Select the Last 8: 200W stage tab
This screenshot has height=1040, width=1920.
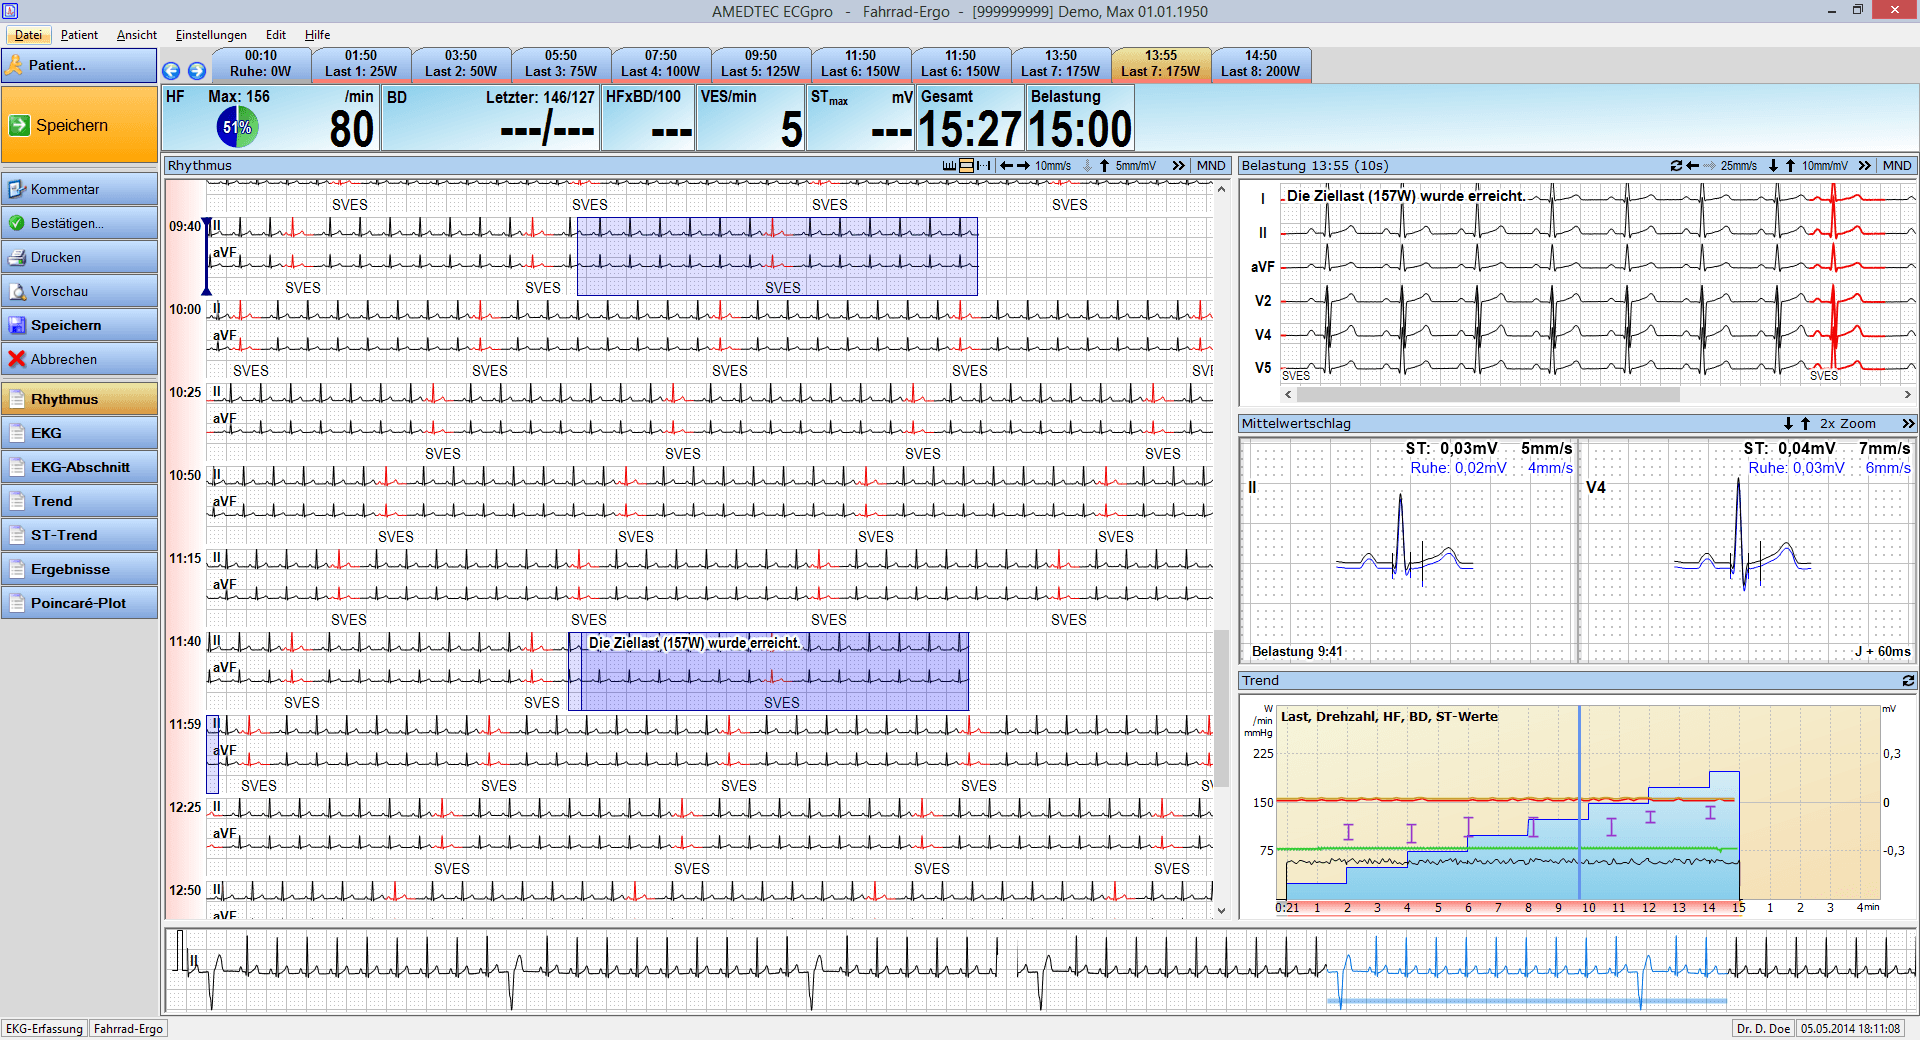[x=1261, y=64]
